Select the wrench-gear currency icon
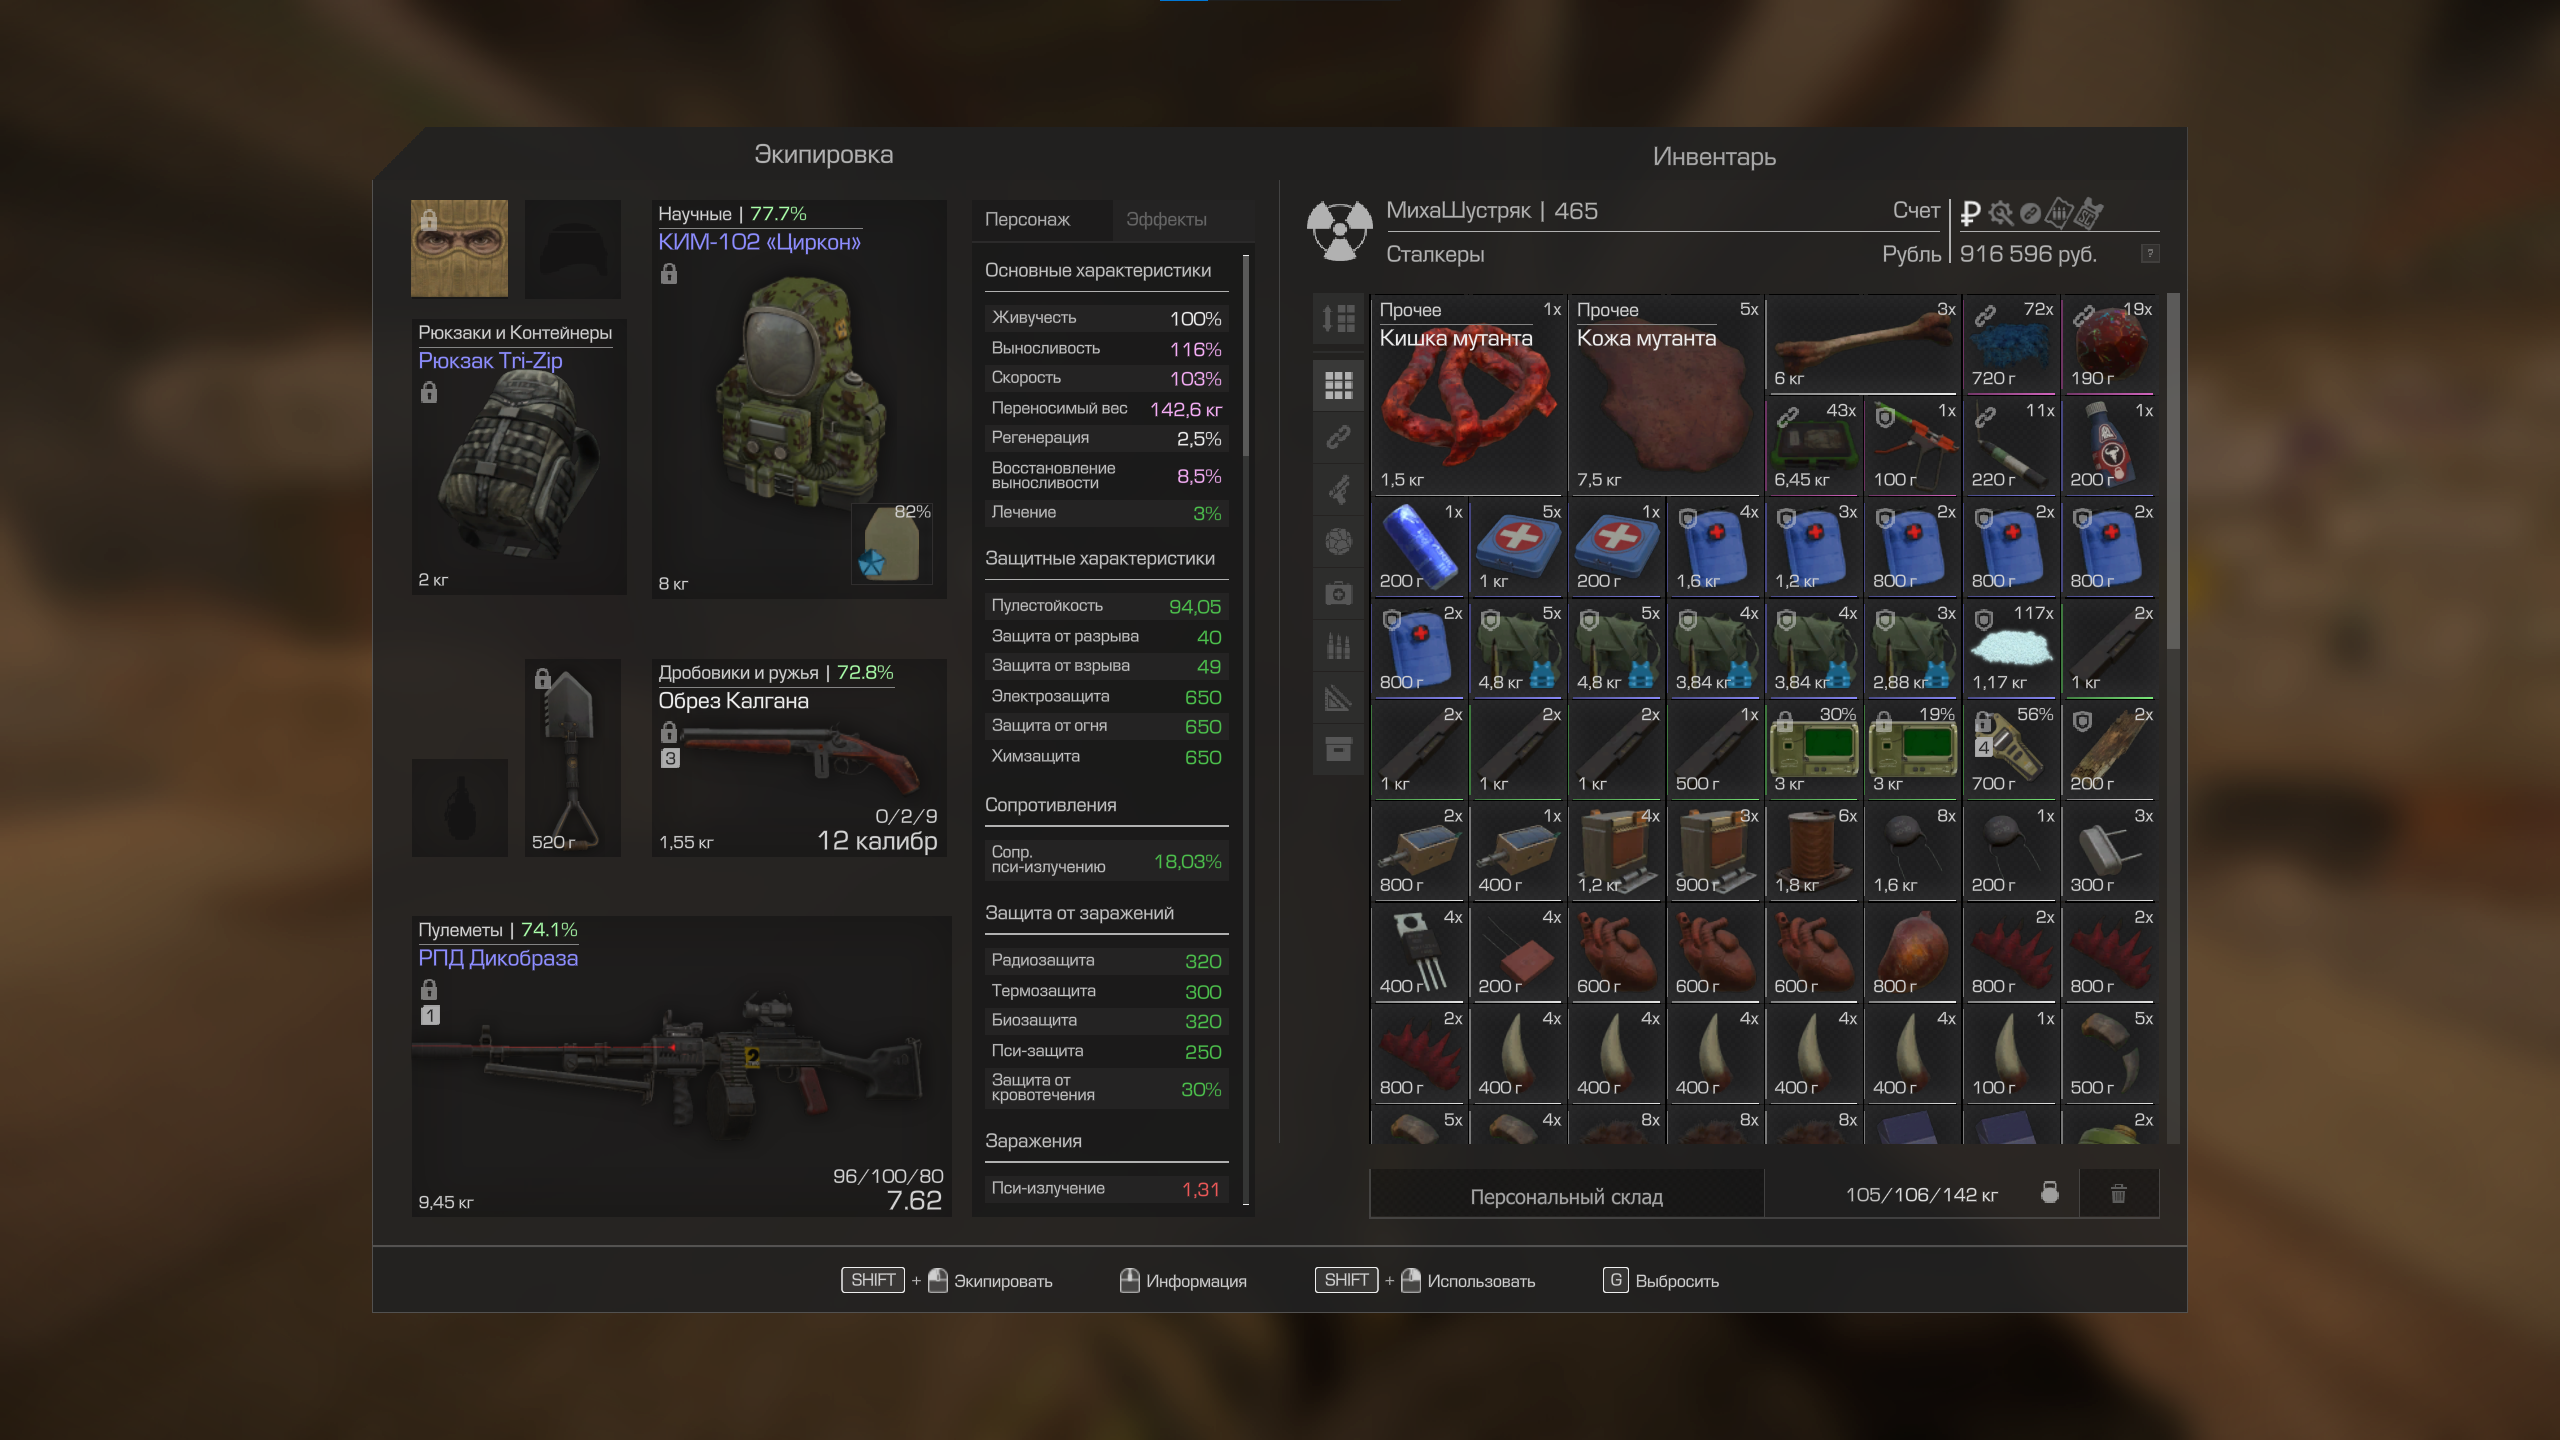 pyautogui.click(x=2000, y=213)
